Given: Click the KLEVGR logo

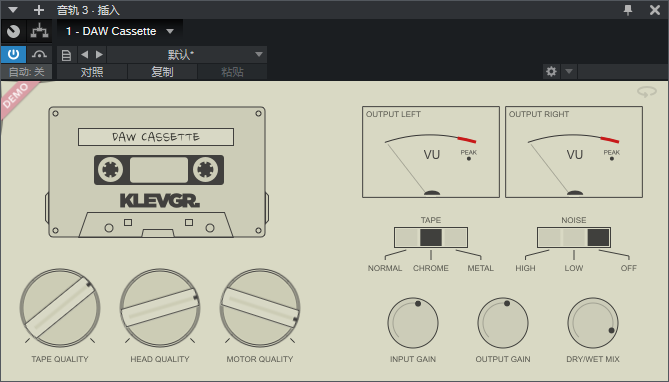Looking at the screenshot, I should pos(159,201).
